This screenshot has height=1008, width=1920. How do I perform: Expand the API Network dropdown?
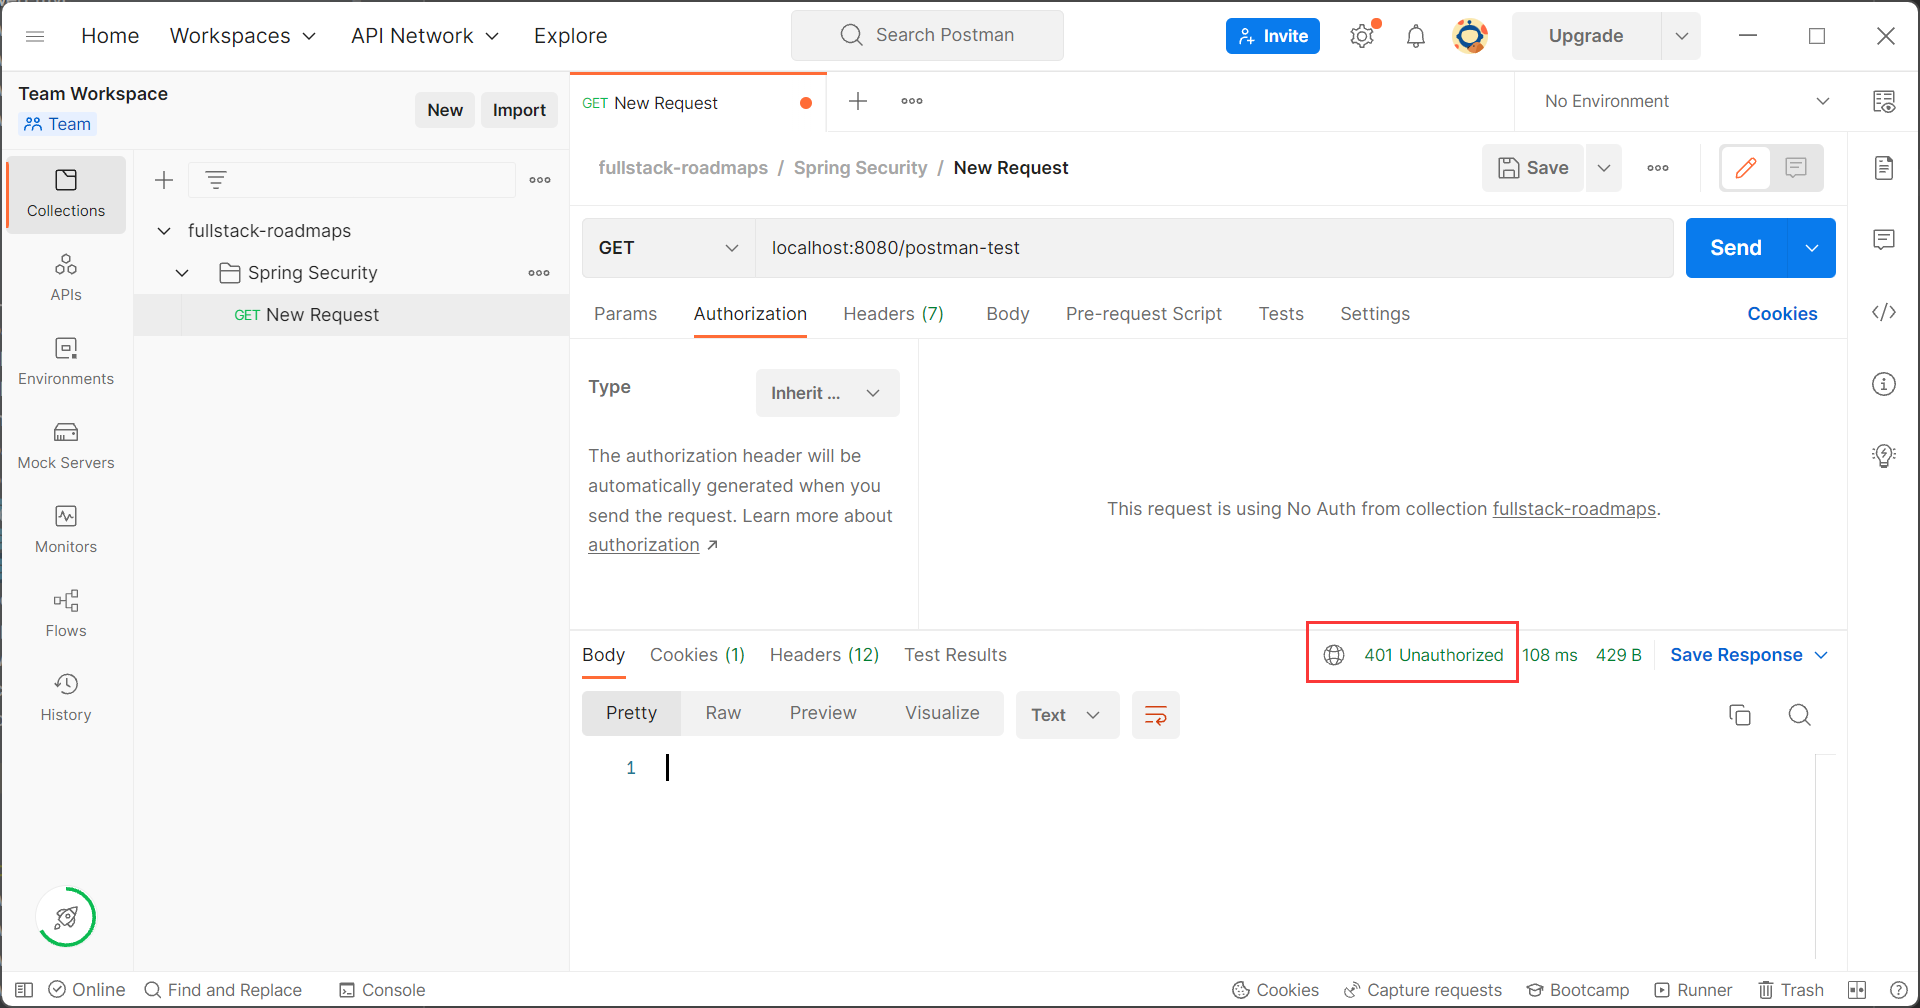[x=425, y=36]
